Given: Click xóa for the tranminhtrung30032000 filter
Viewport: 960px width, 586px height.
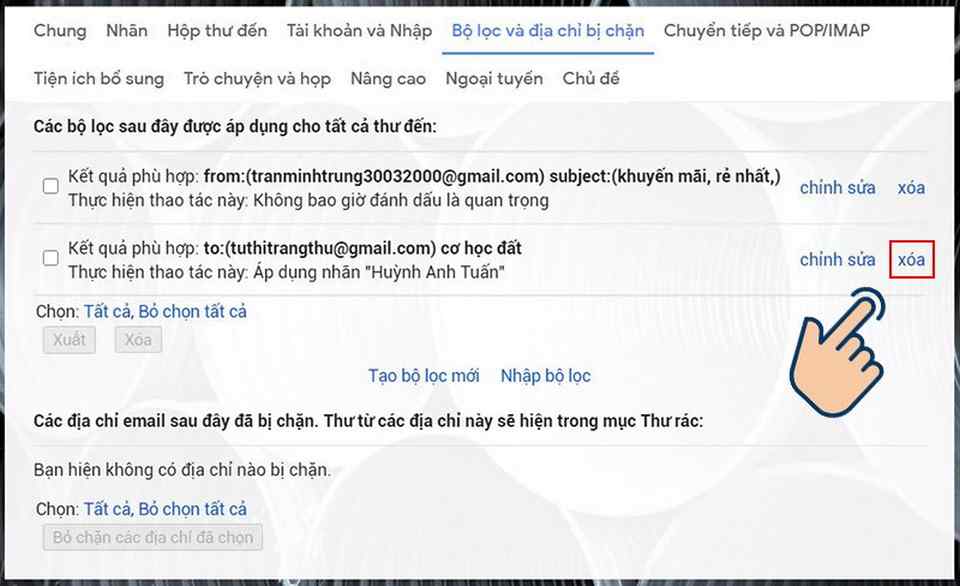Looking at the screenshot, I should (911, 188).
